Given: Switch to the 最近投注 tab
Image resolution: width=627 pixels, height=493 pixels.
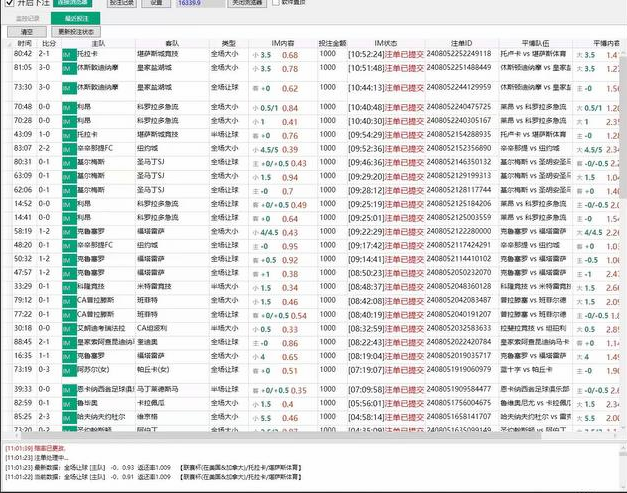Looking at the screenshot, I should click(x=77, y=18).
